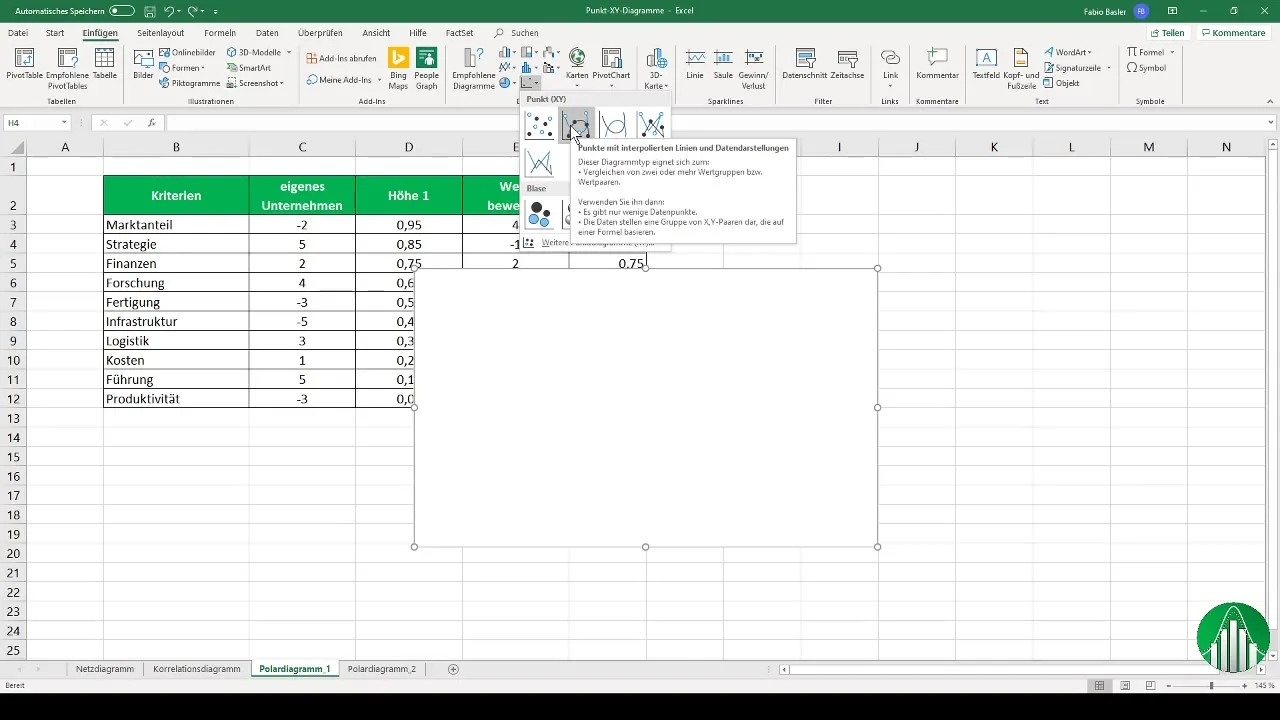Insert Piktogramme
This screenshot has height=720, width=1280.
tap(190, 84)
